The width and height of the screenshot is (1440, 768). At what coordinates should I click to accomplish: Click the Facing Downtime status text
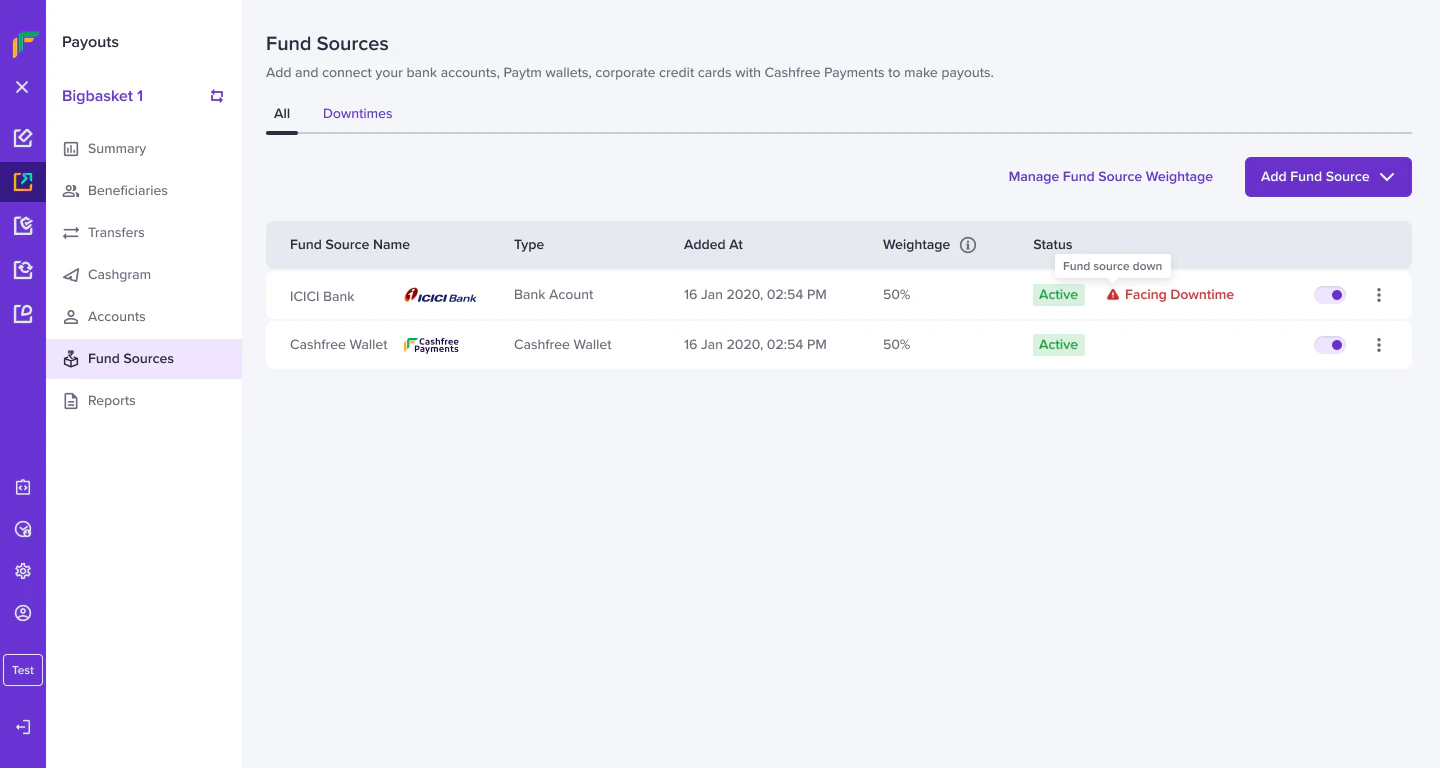[1179, 295]
